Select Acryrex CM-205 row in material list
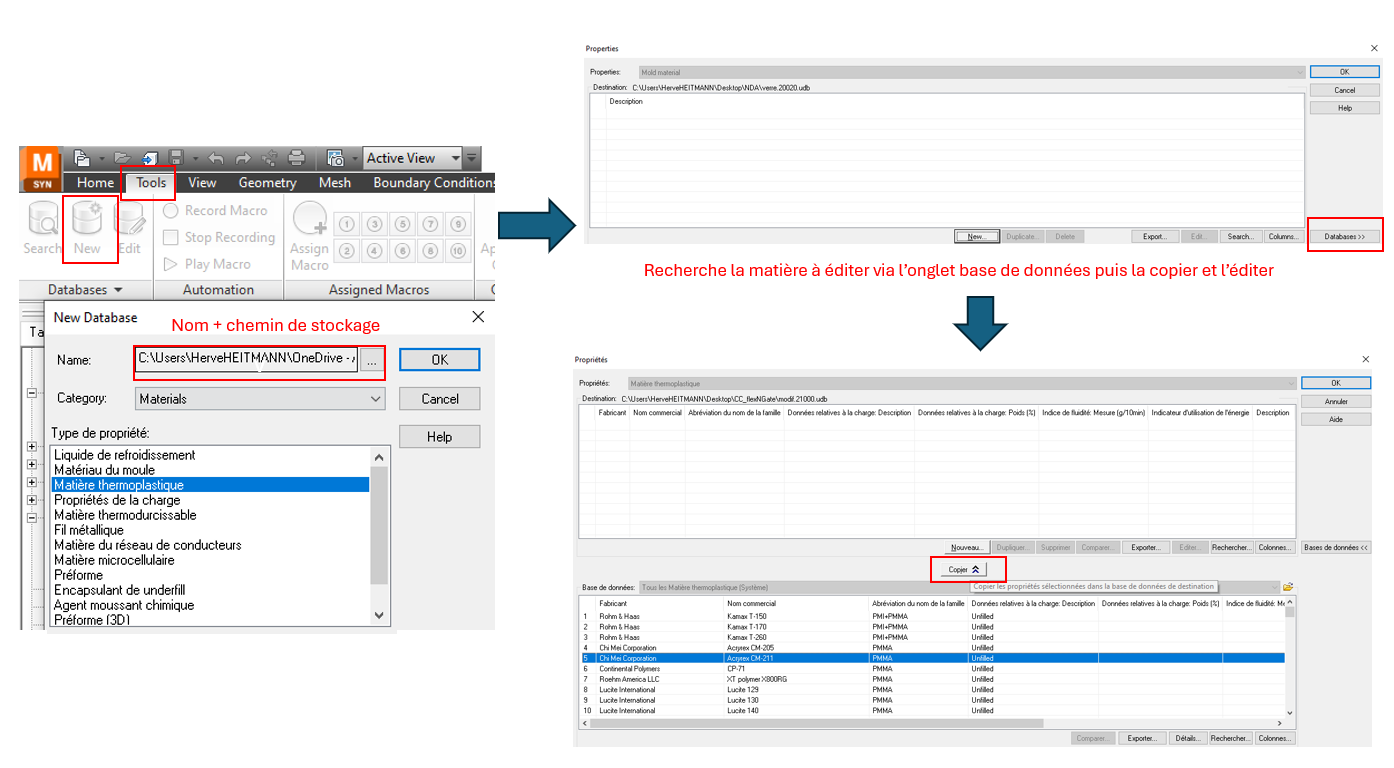 tap(750, 648)
